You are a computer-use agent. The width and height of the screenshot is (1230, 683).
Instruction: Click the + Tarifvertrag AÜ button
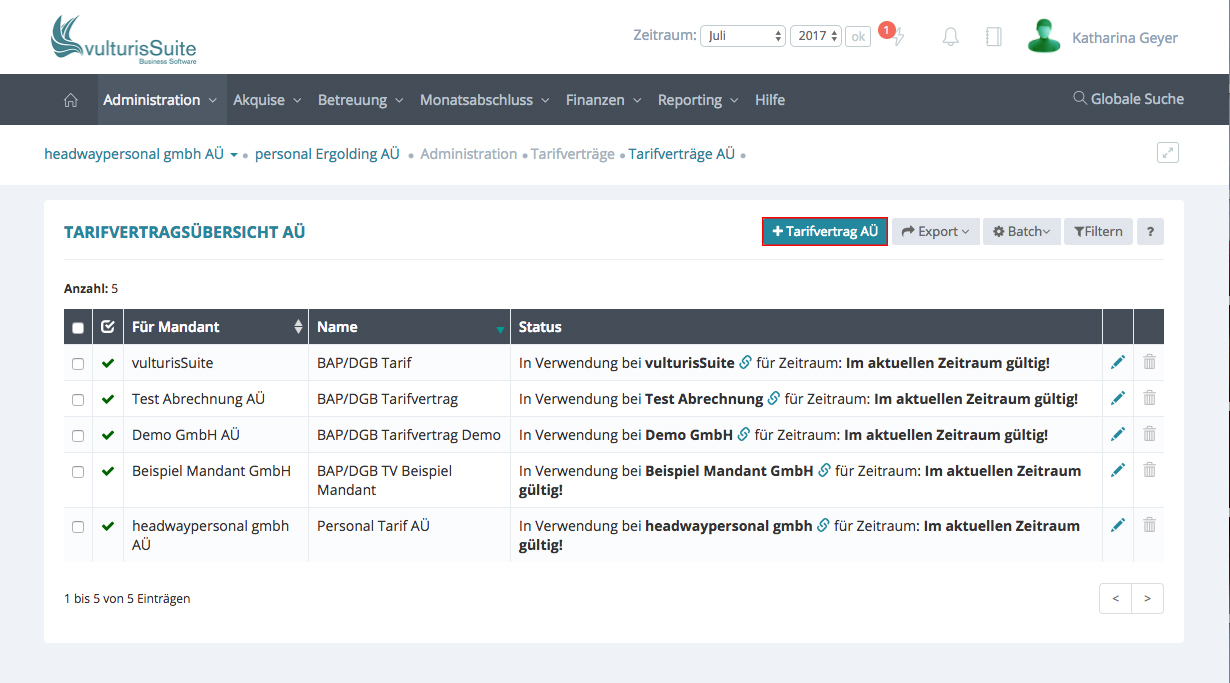(x=824, y=231)
